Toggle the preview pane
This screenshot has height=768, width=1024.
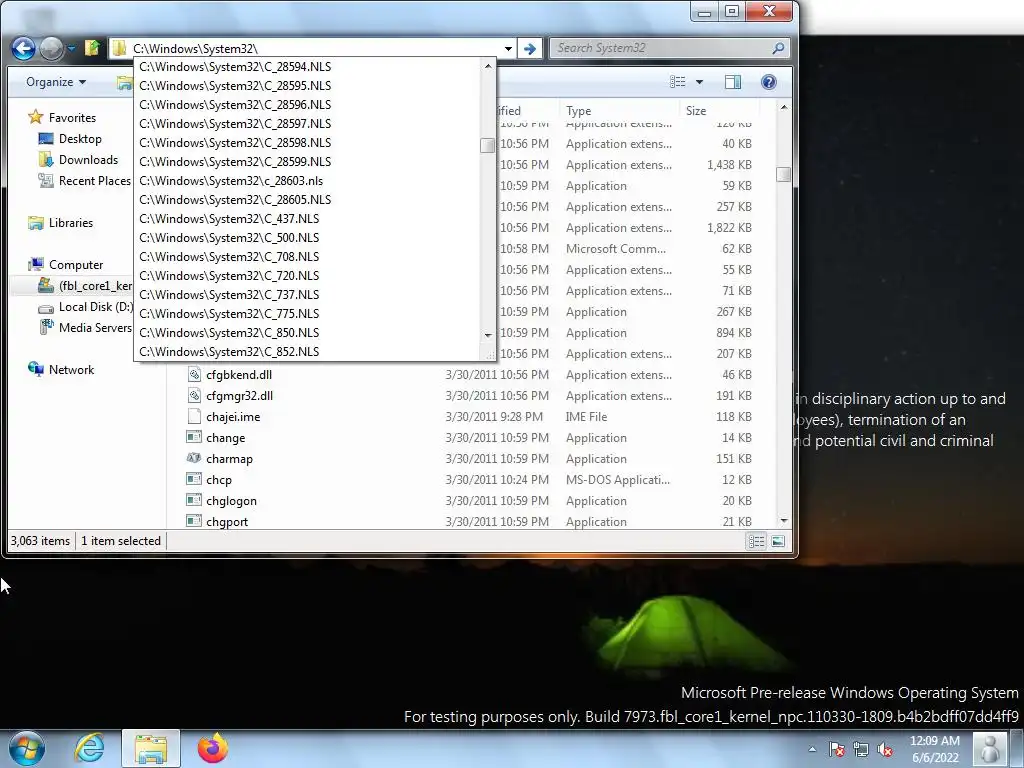point(733,82)
